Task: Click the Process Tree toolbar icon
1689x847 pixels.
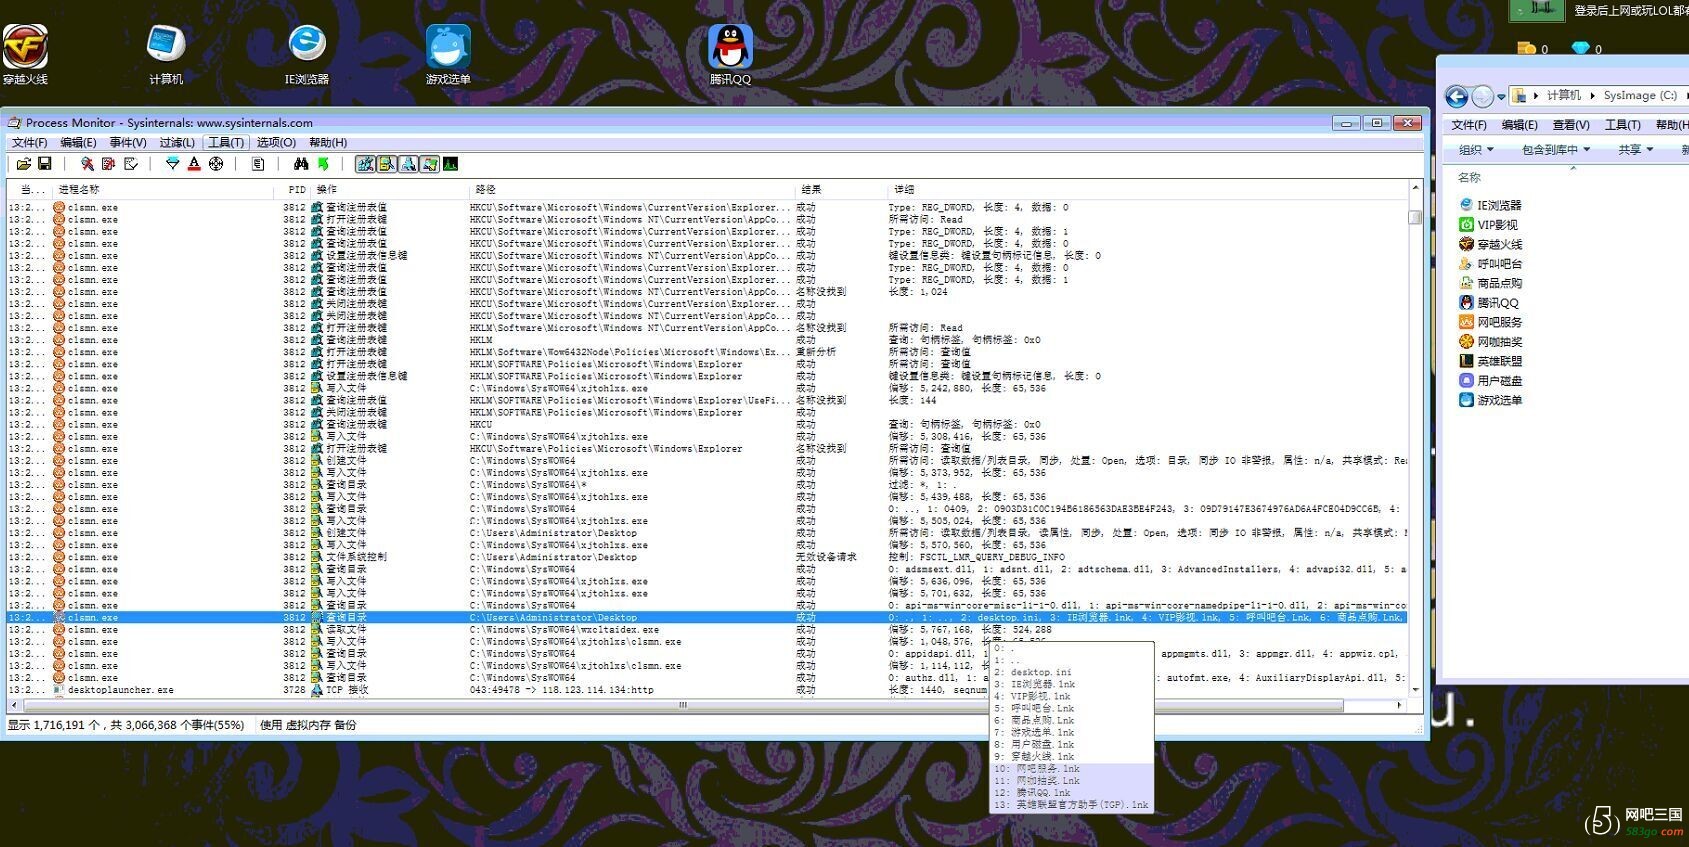Action: point(258,164)
